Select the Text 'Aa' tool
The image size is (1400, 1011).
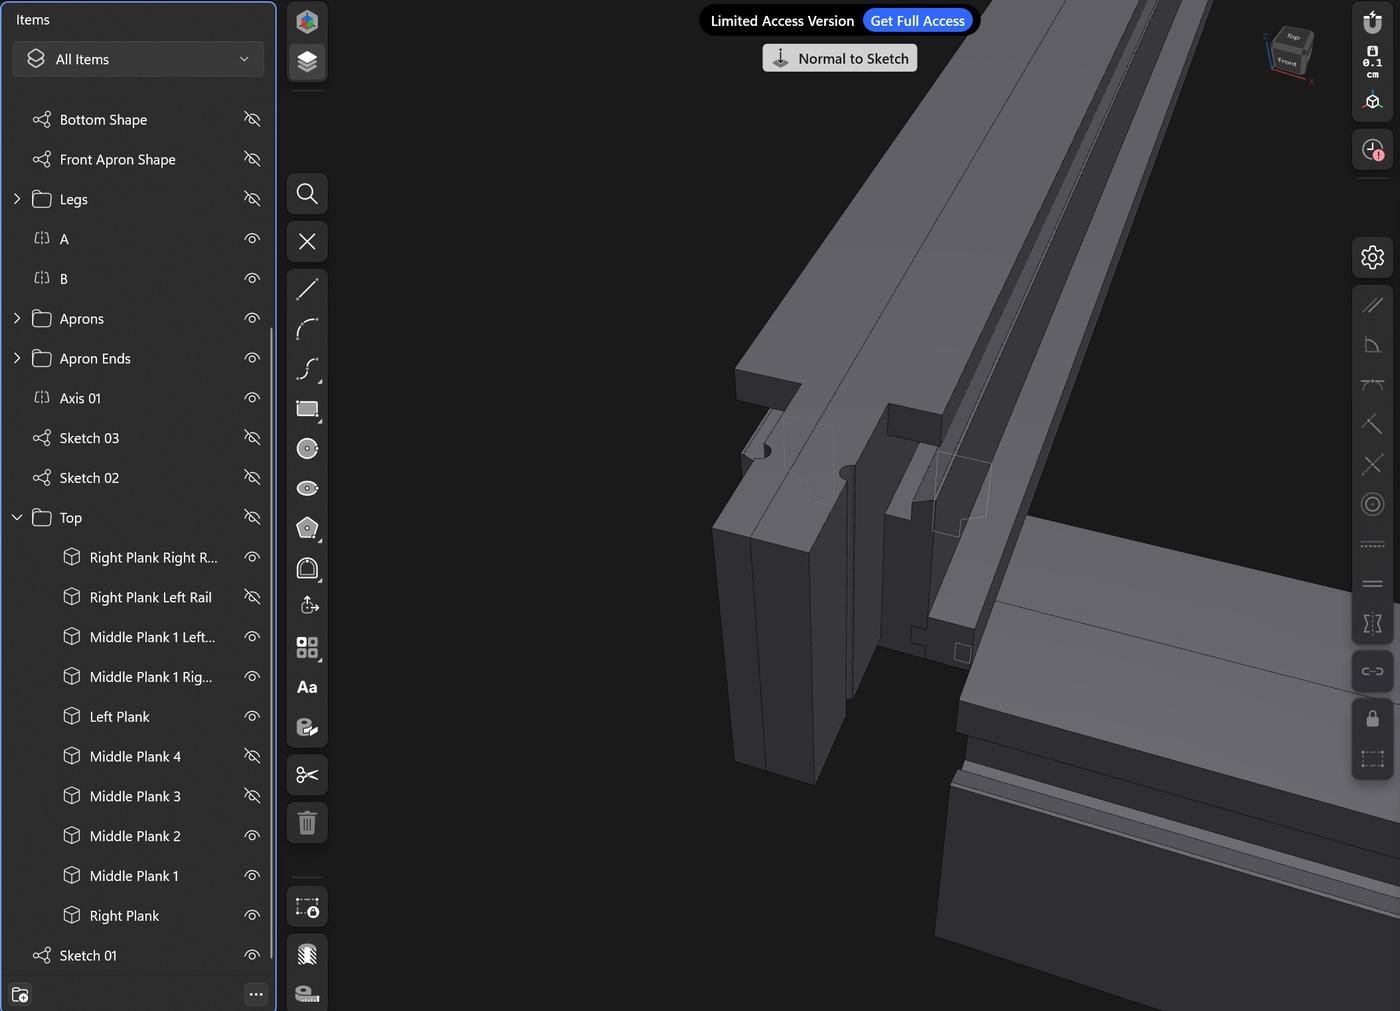click(x=307, y=687)
